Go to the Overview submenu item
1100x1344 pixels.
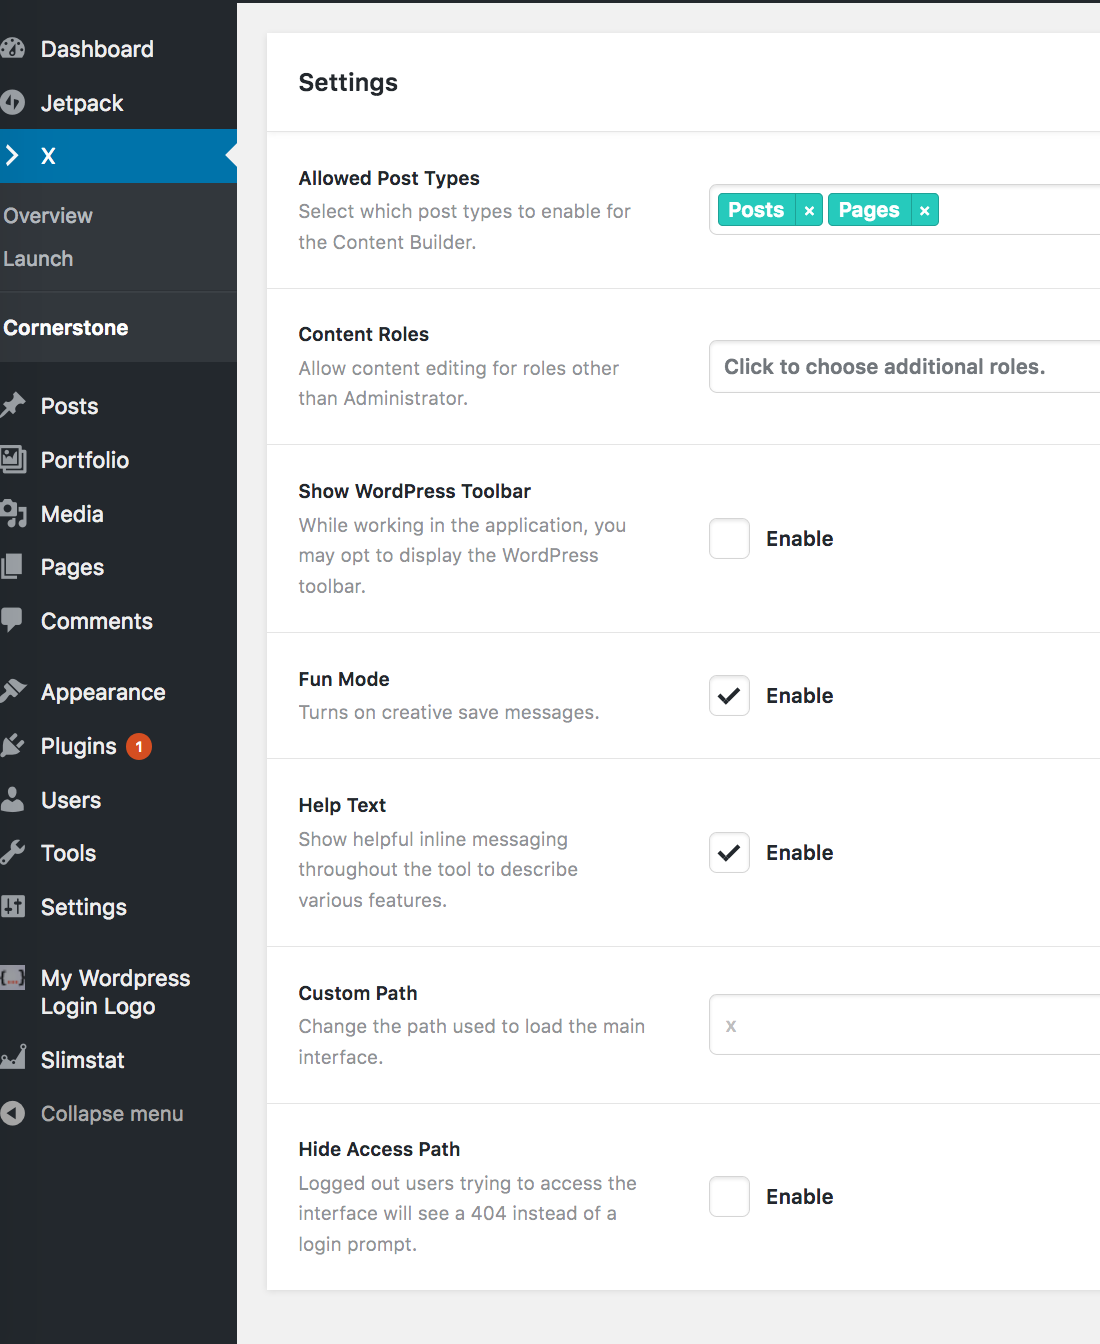click(48, 216)
